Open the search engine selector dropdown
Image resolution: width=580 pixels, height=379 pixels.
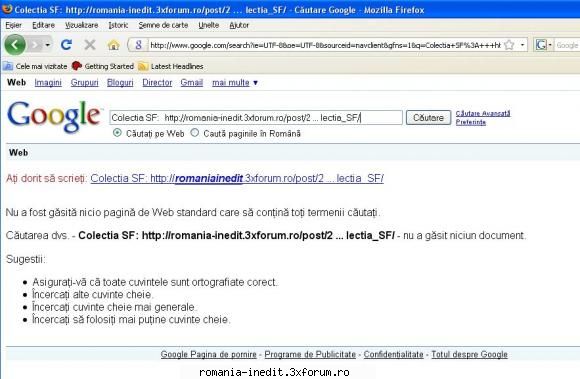(x=543, y=45)
